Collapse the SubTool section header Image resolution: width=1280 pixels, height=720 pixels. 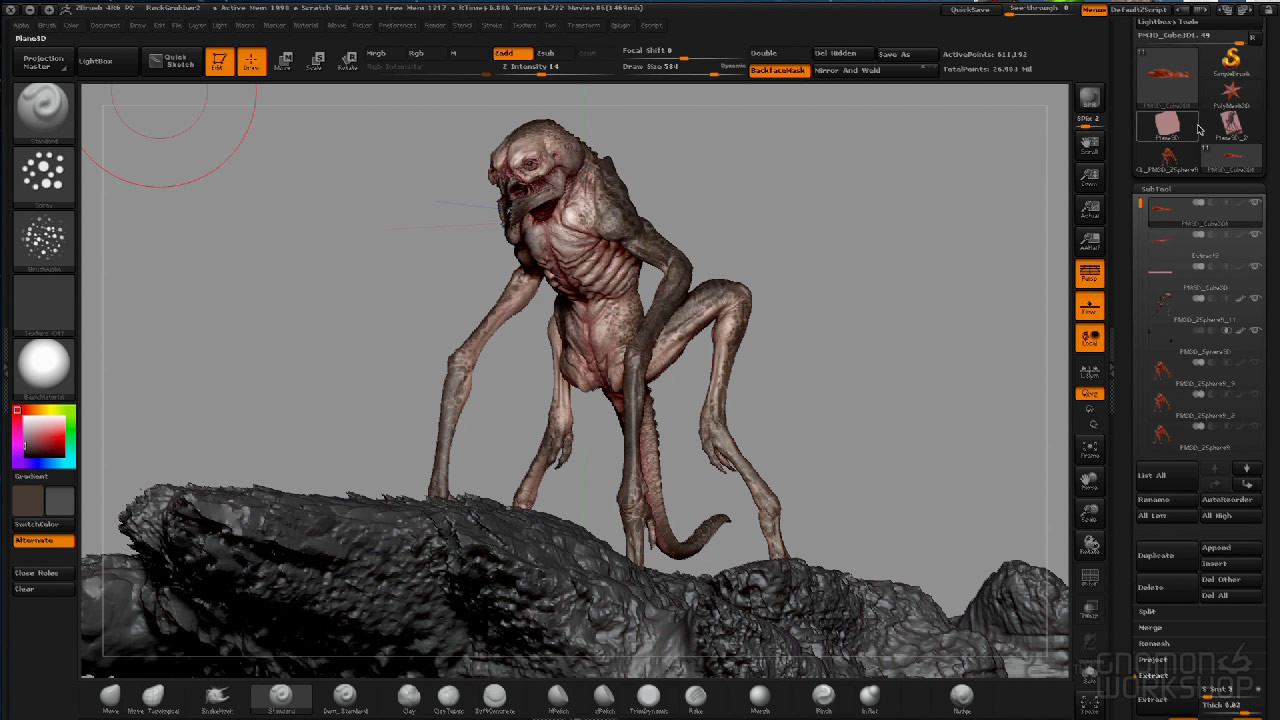pyautogui.click(x=1156, y=188)
